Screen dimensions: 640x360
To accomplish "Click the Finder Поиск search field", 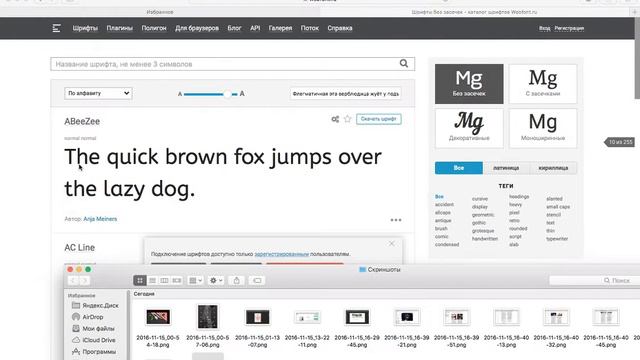I will pos(594,280).
